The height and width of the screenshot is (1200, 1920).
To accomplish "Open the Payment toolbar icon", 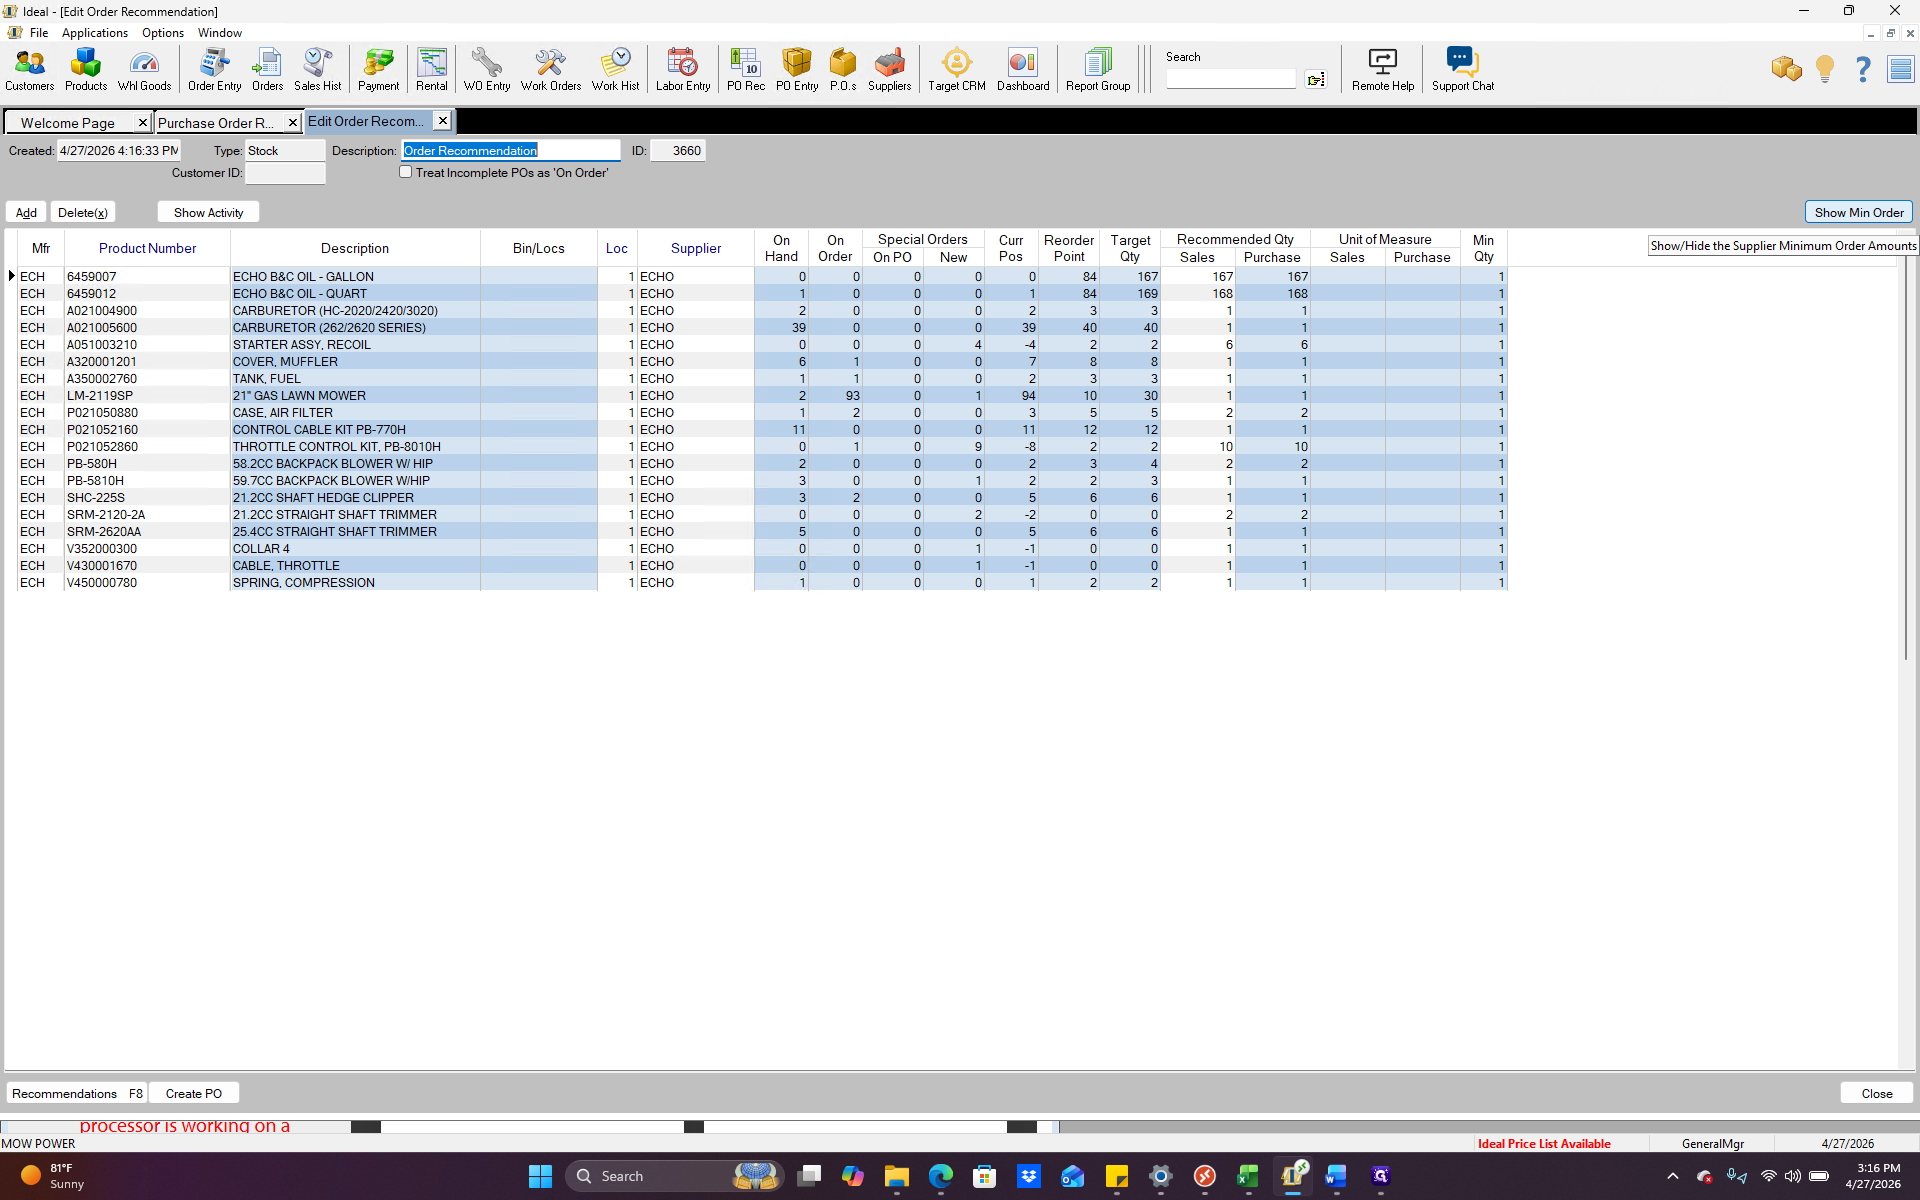I will pyautogui.click(x=378, y=70).
